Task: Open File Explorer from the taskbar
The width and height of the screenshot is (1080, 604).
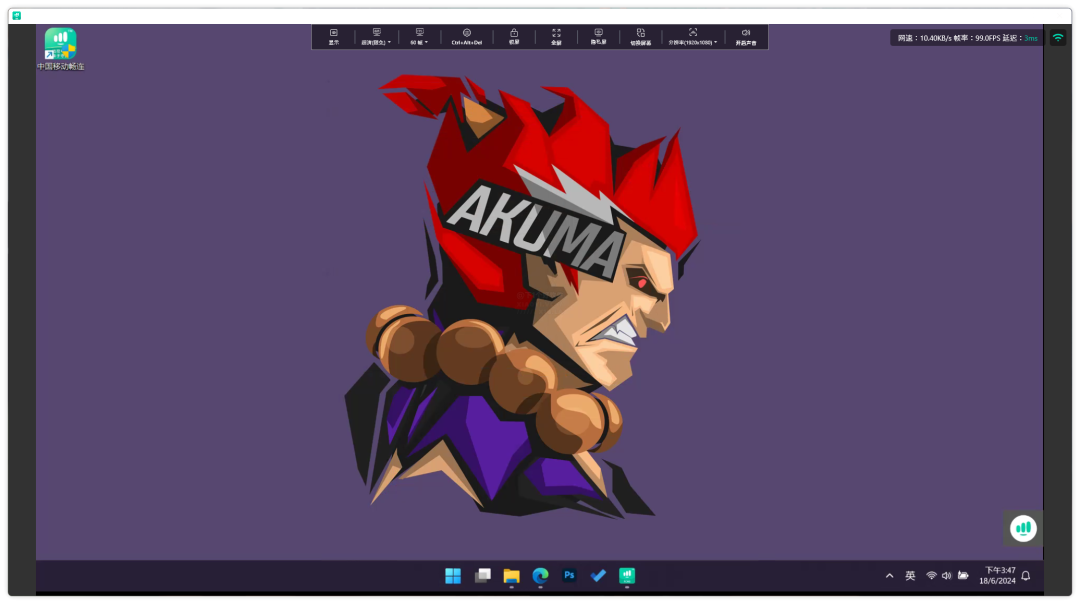Action: click(x=511, y=576)
